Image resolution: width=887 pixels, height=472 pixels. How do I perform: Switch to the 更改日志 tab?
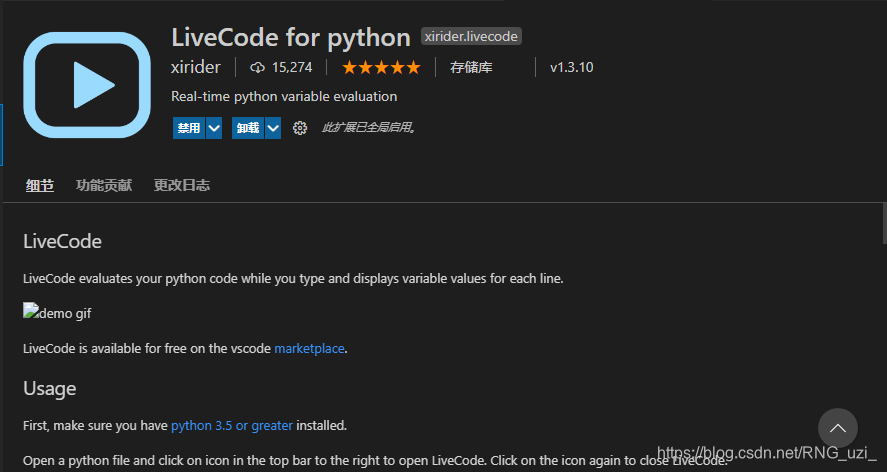[182, 185]
